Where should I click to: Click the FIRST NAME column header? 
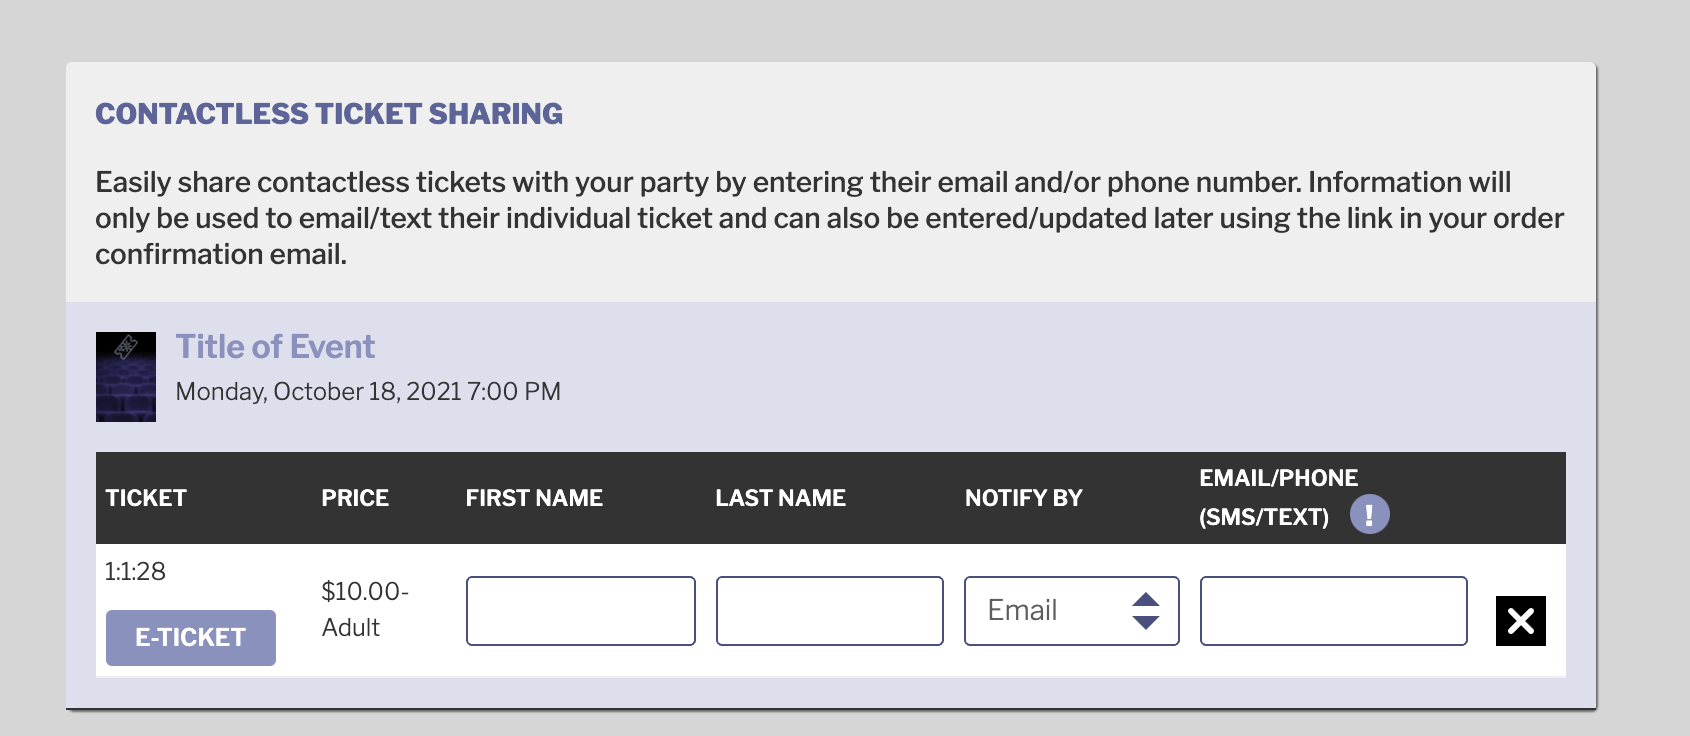[534, 498]
